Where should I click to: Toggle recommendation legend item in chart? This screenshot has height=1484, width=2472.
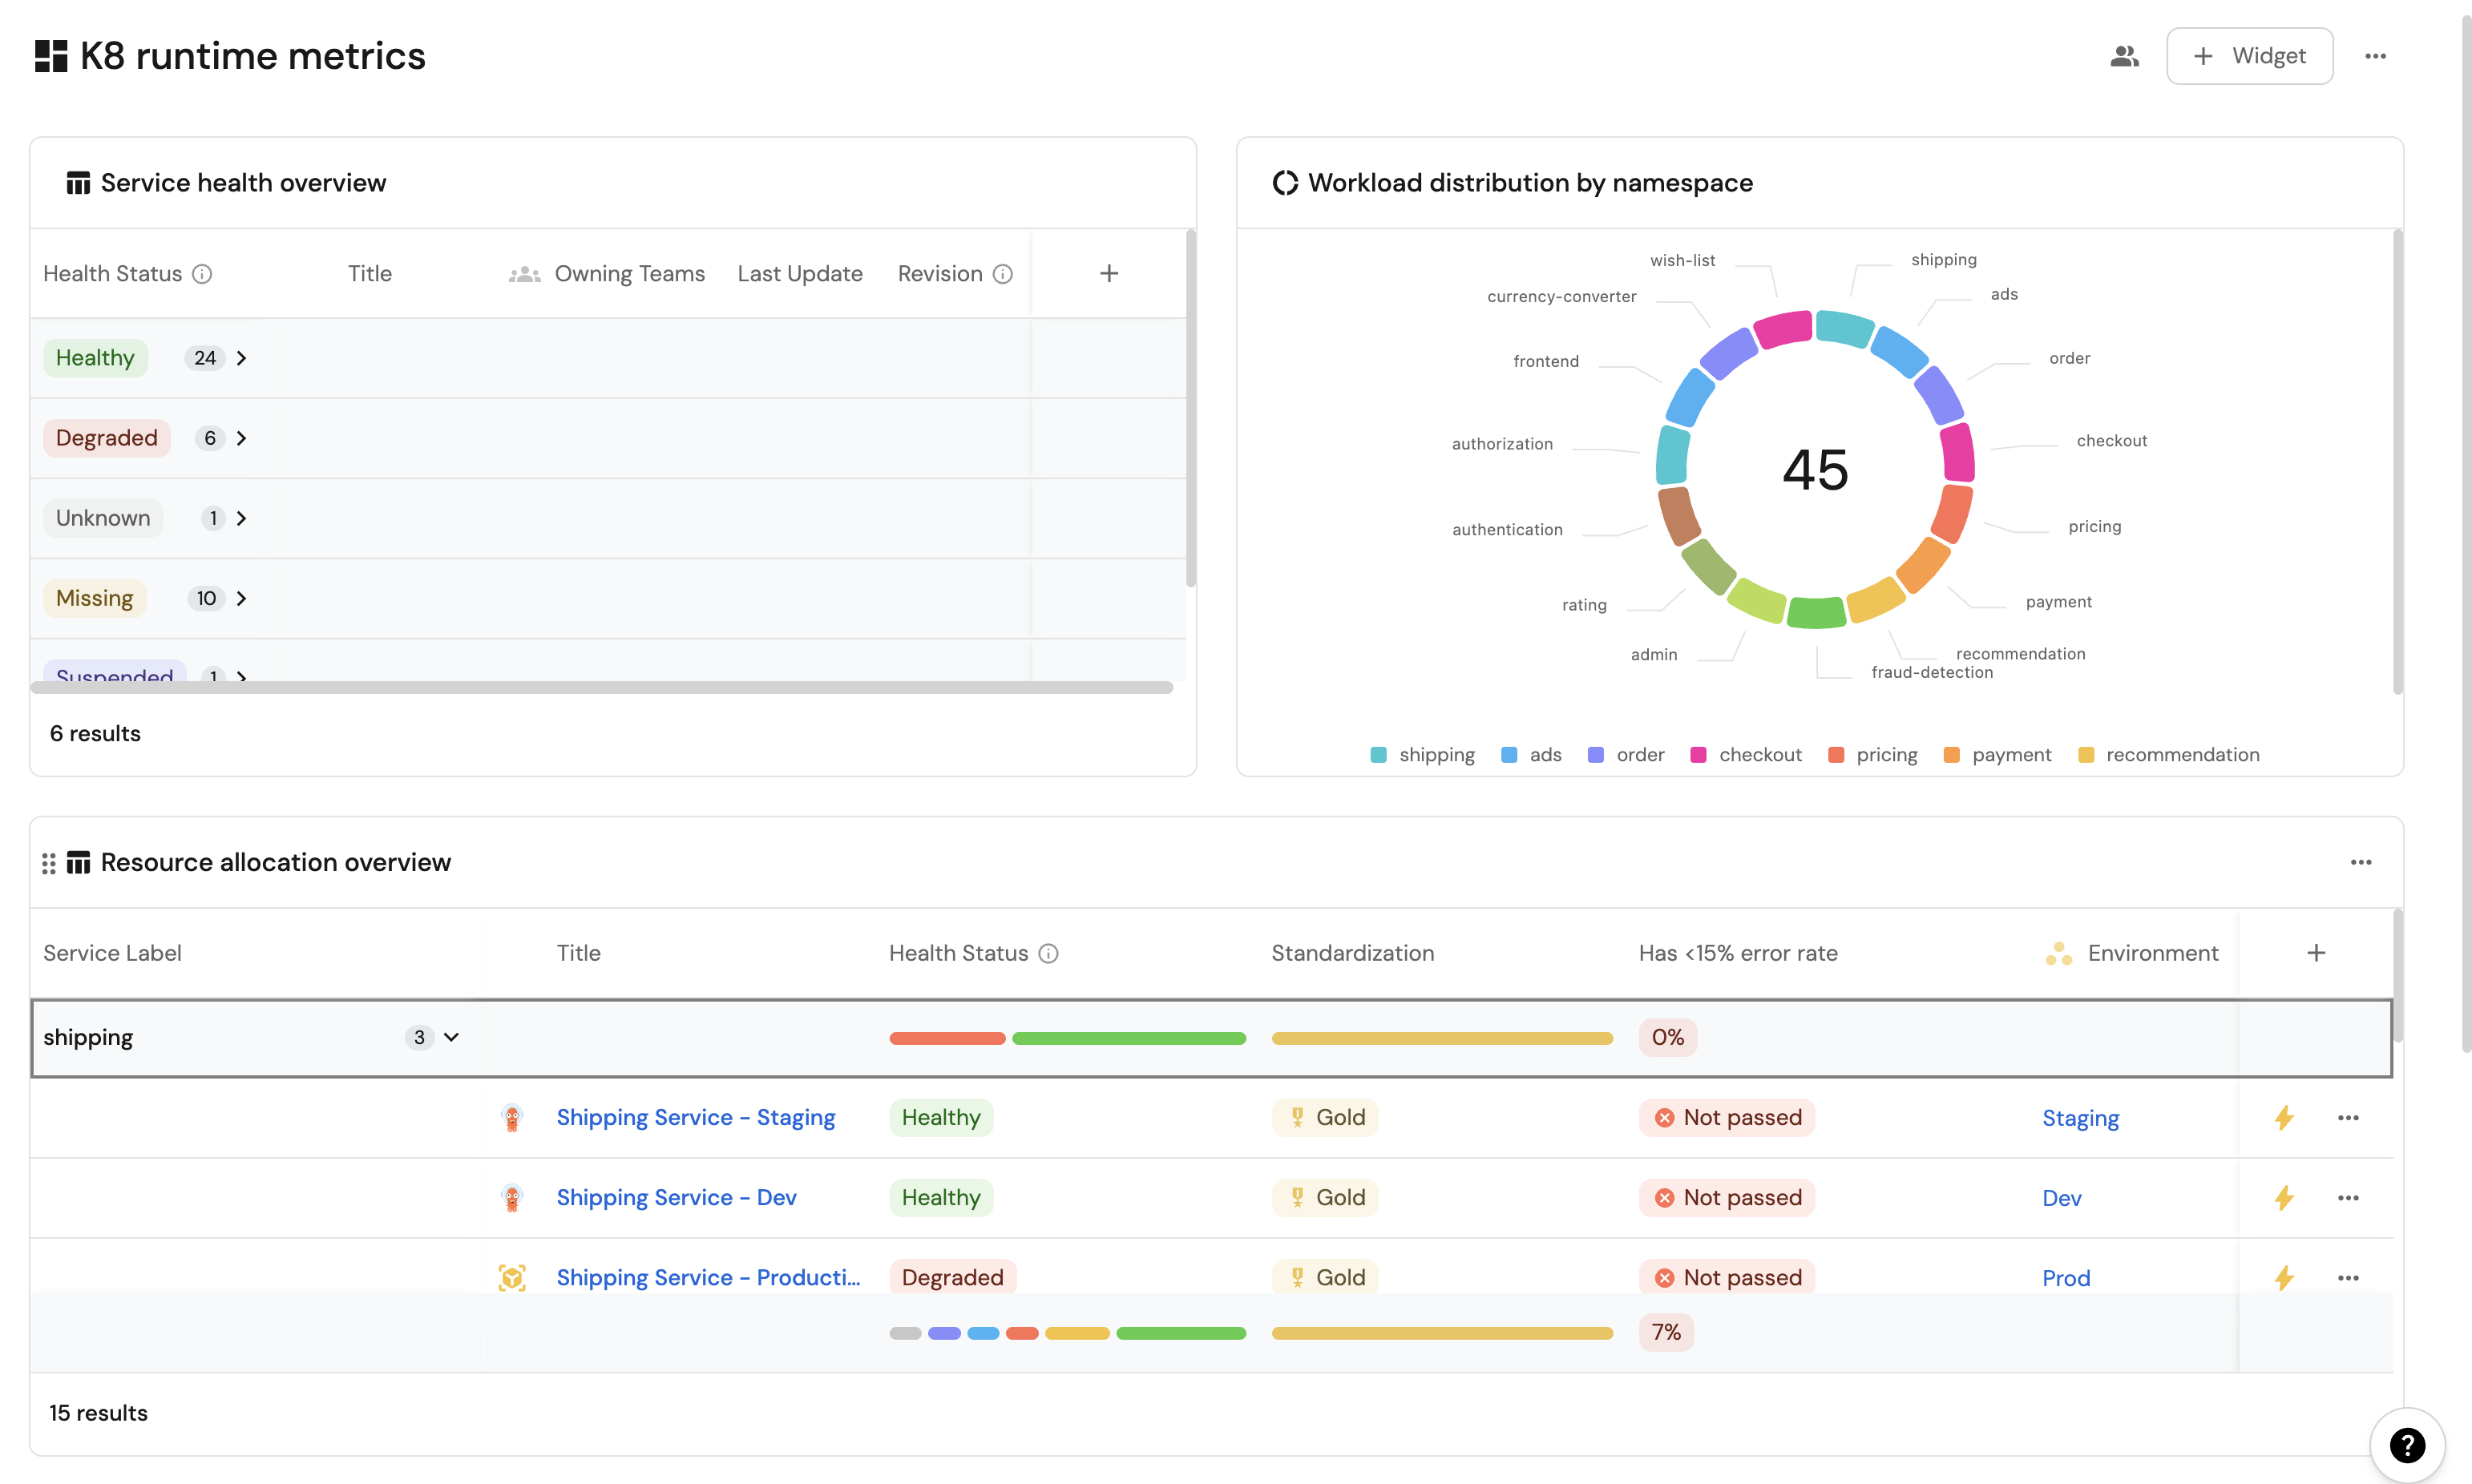coord(2168,755)
